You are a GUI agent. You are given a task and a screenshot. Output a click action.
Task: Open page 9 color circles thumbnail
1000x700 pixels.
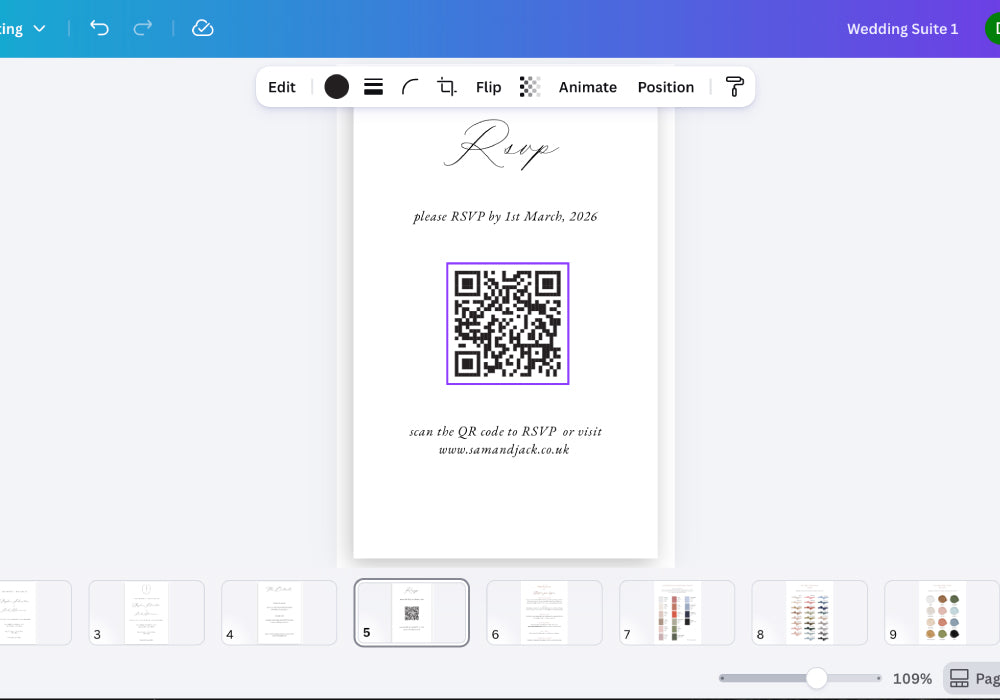click(943, 613)
